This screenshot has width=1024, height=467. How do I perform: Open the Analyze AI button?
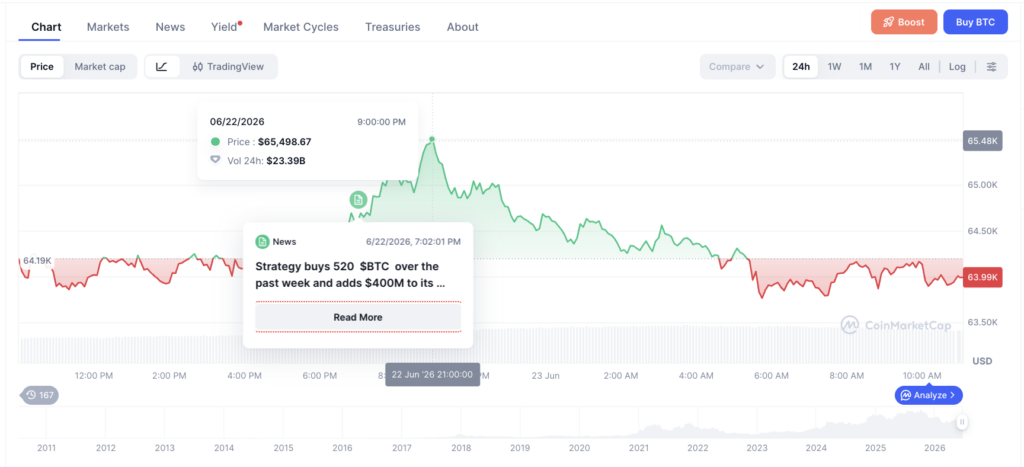point(928,395)
